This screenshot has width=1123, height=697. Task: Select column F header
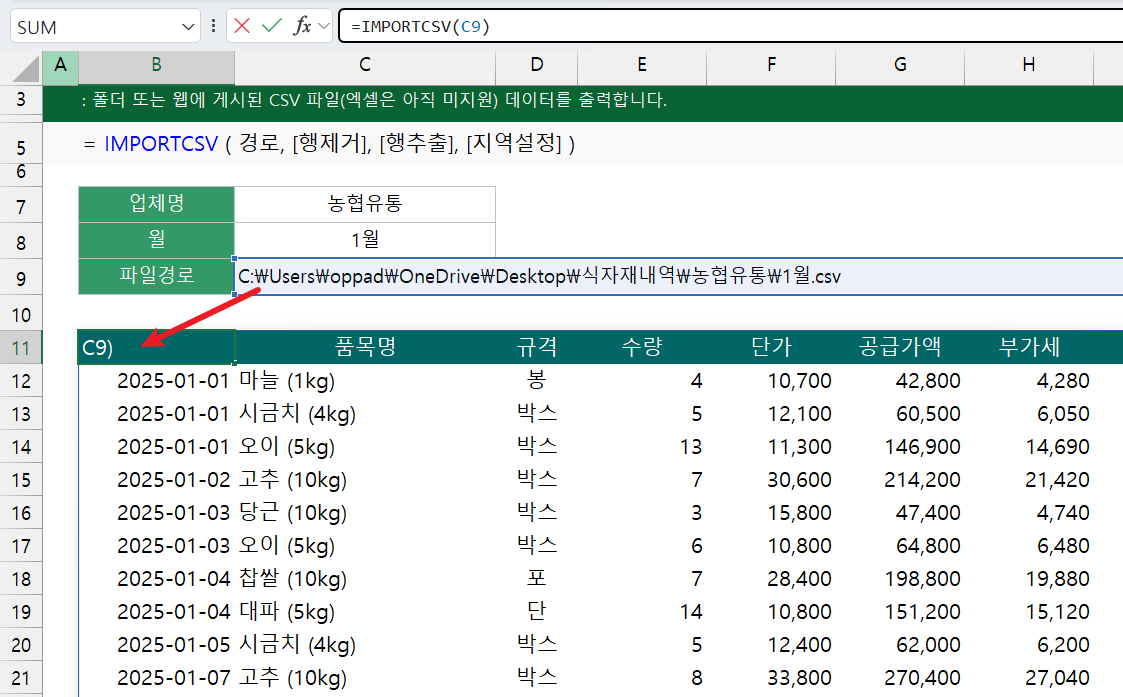[771, 65]
